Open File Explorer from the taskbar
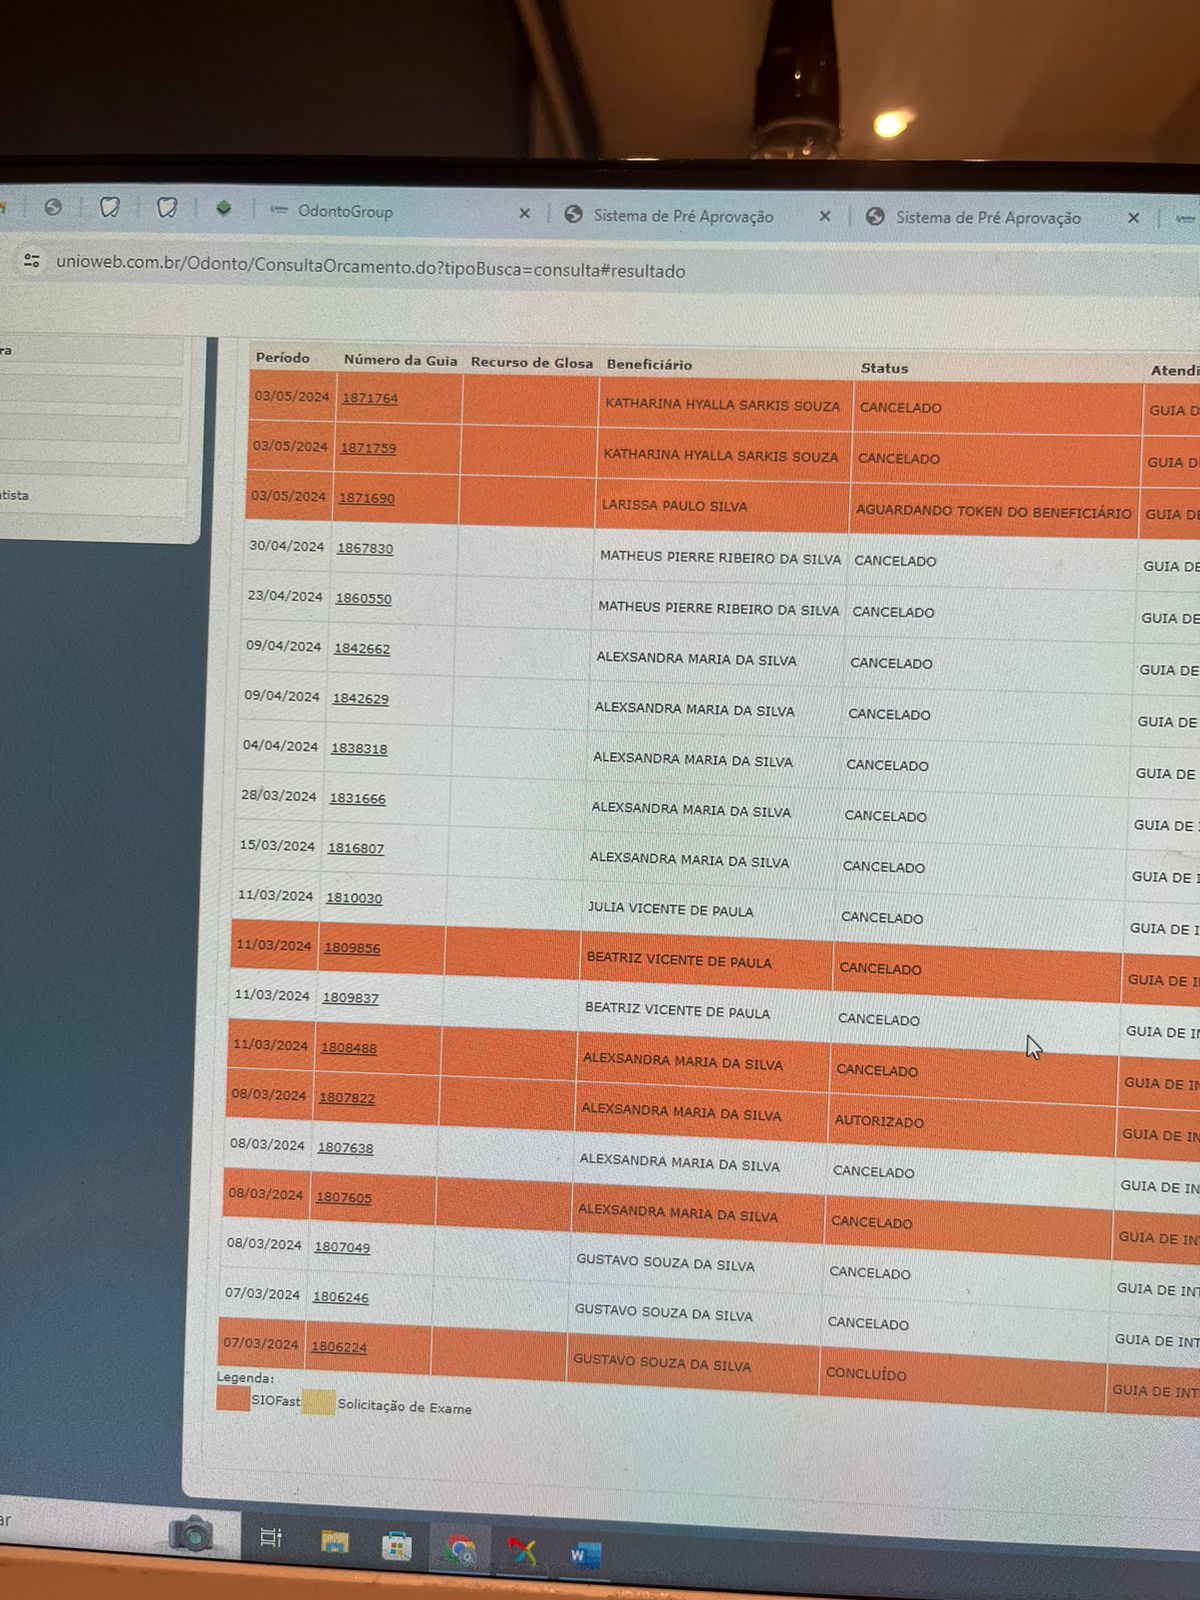Screen dimensions: 1200x1600 pyautogui.click(x=334, y=1541)
